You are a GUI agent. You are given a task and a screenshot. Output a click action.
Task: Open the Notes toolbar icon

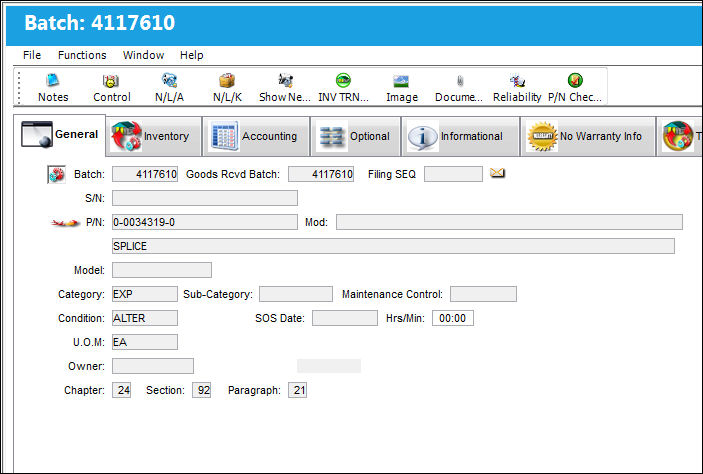click(x=53, y=87)
